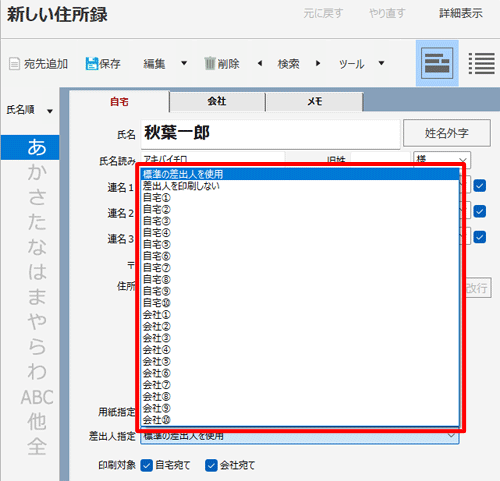
Task: Choose 会社④ in the sender list
Action: point(300,350)
